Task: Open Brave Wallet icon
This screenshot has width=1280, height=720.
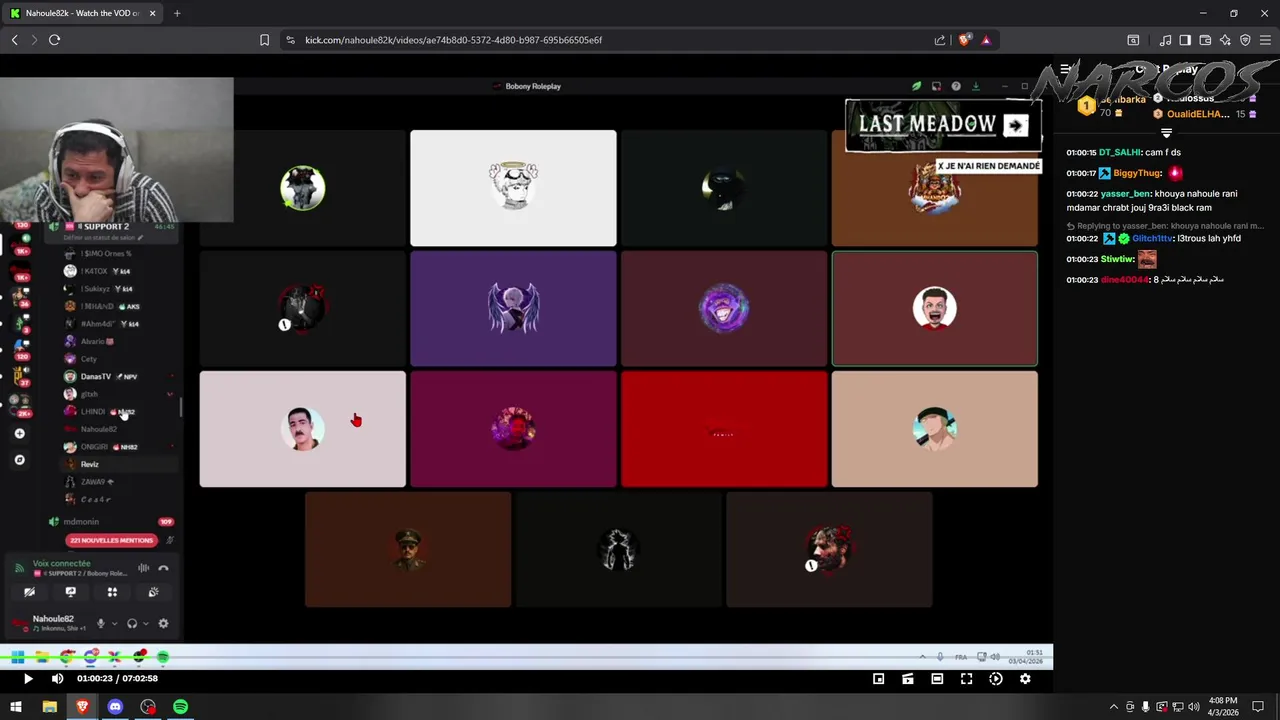Action: (x=1205, y=40)
